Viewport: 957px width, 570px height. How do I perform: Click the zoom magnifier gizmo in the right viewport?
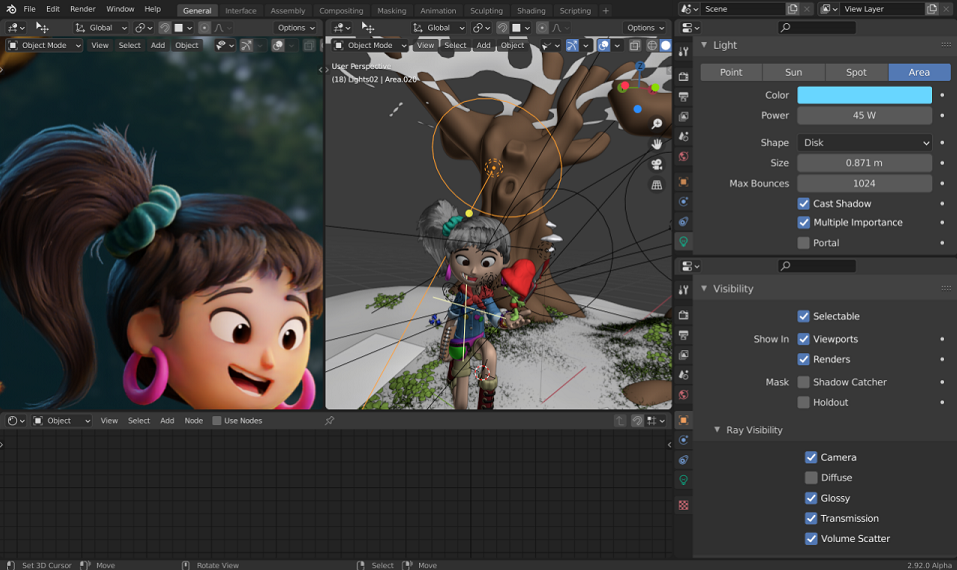[x=657, y=124]
